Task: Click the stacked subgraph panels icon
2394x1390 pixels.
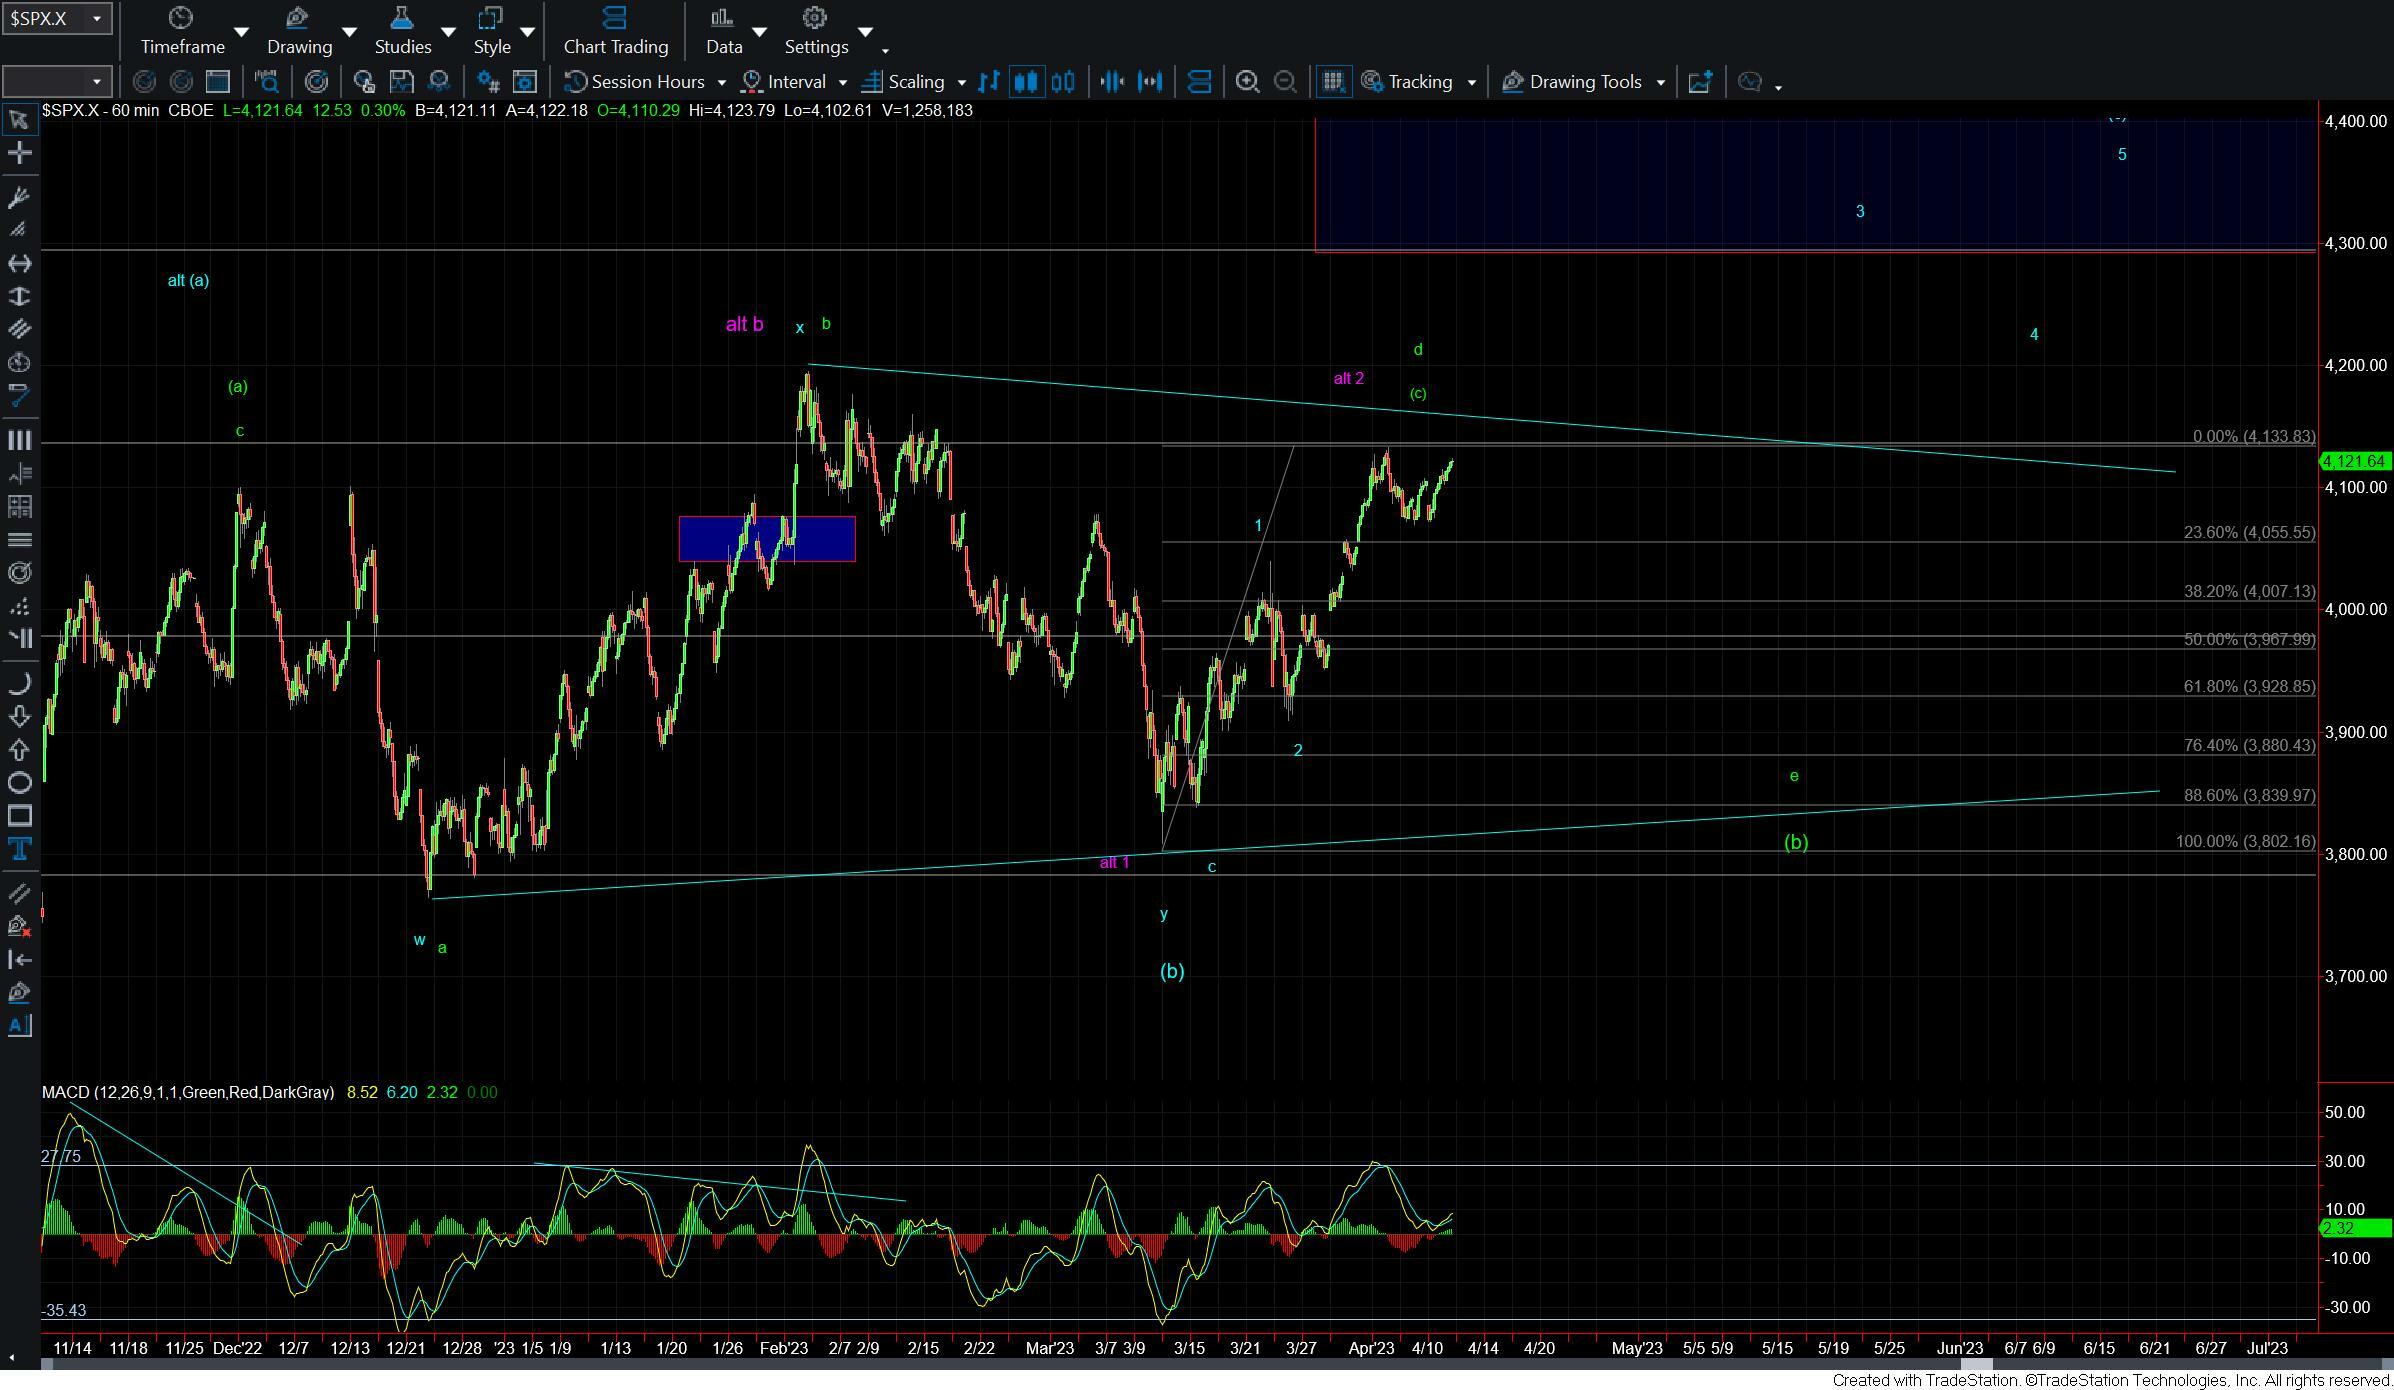Action: point(1199,82)
